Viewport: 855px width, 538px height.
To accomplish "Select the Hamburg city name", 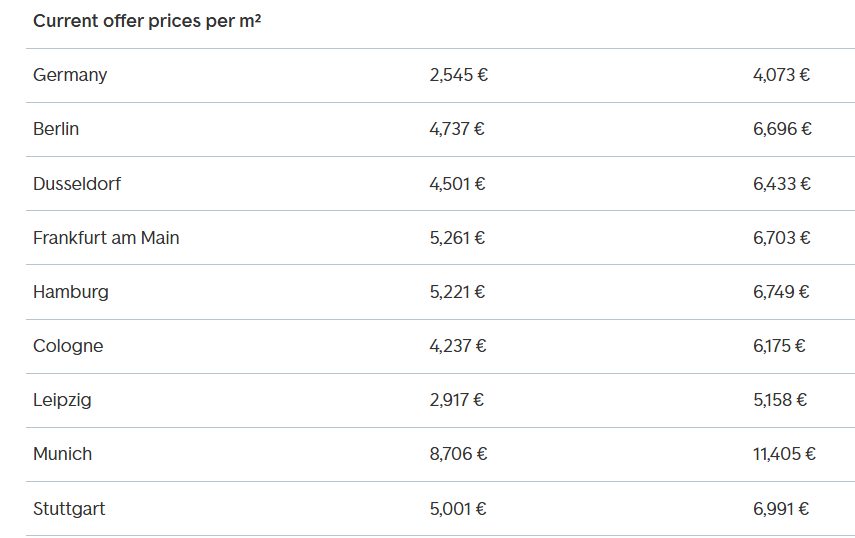I will coord(71,292).
